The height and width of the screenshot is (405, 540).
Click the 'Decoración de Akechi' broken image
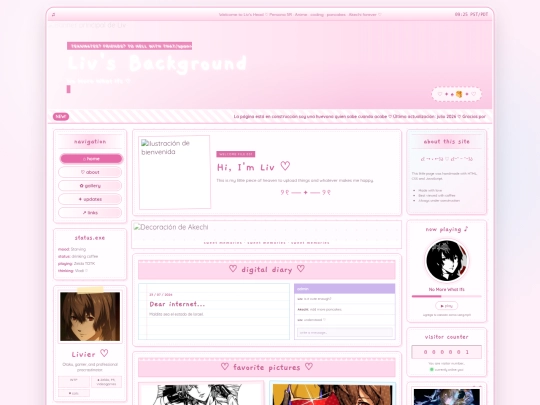pyautogui.click(x=171, y=227)
